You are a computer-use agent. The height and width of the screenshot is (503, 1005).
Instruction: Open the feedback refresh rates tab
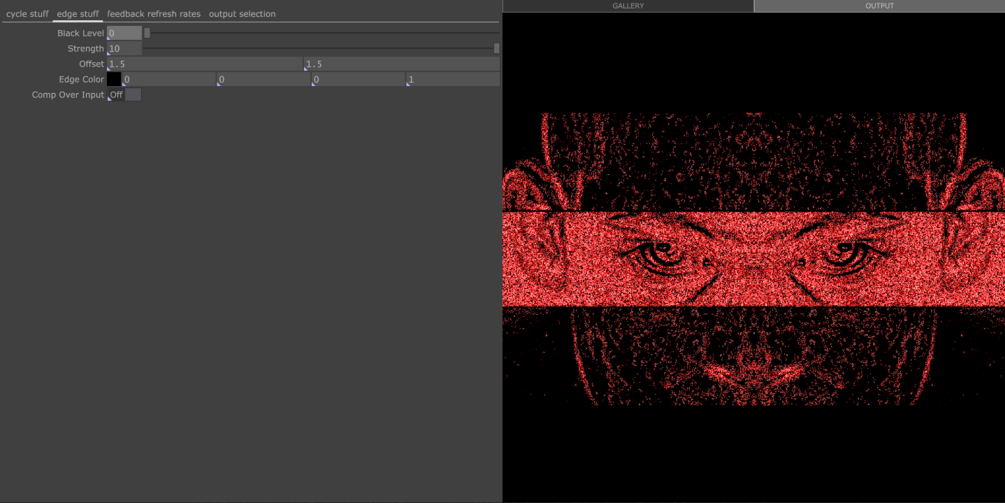154,13
